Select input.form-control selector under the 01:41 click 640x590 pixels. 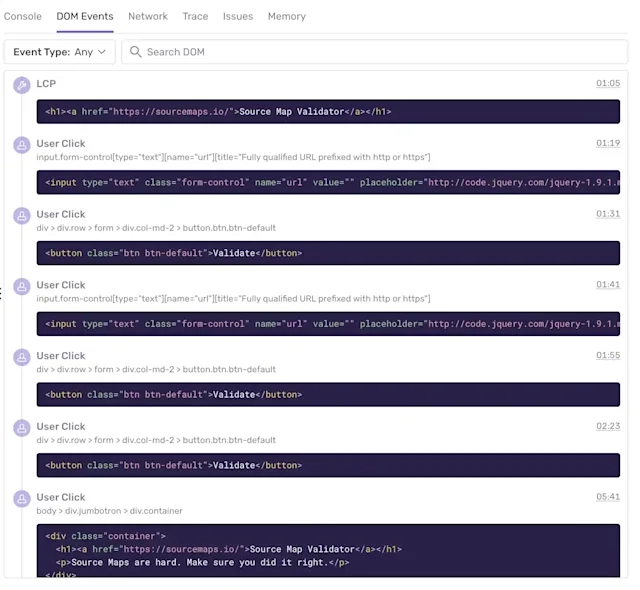click(233, 299)
